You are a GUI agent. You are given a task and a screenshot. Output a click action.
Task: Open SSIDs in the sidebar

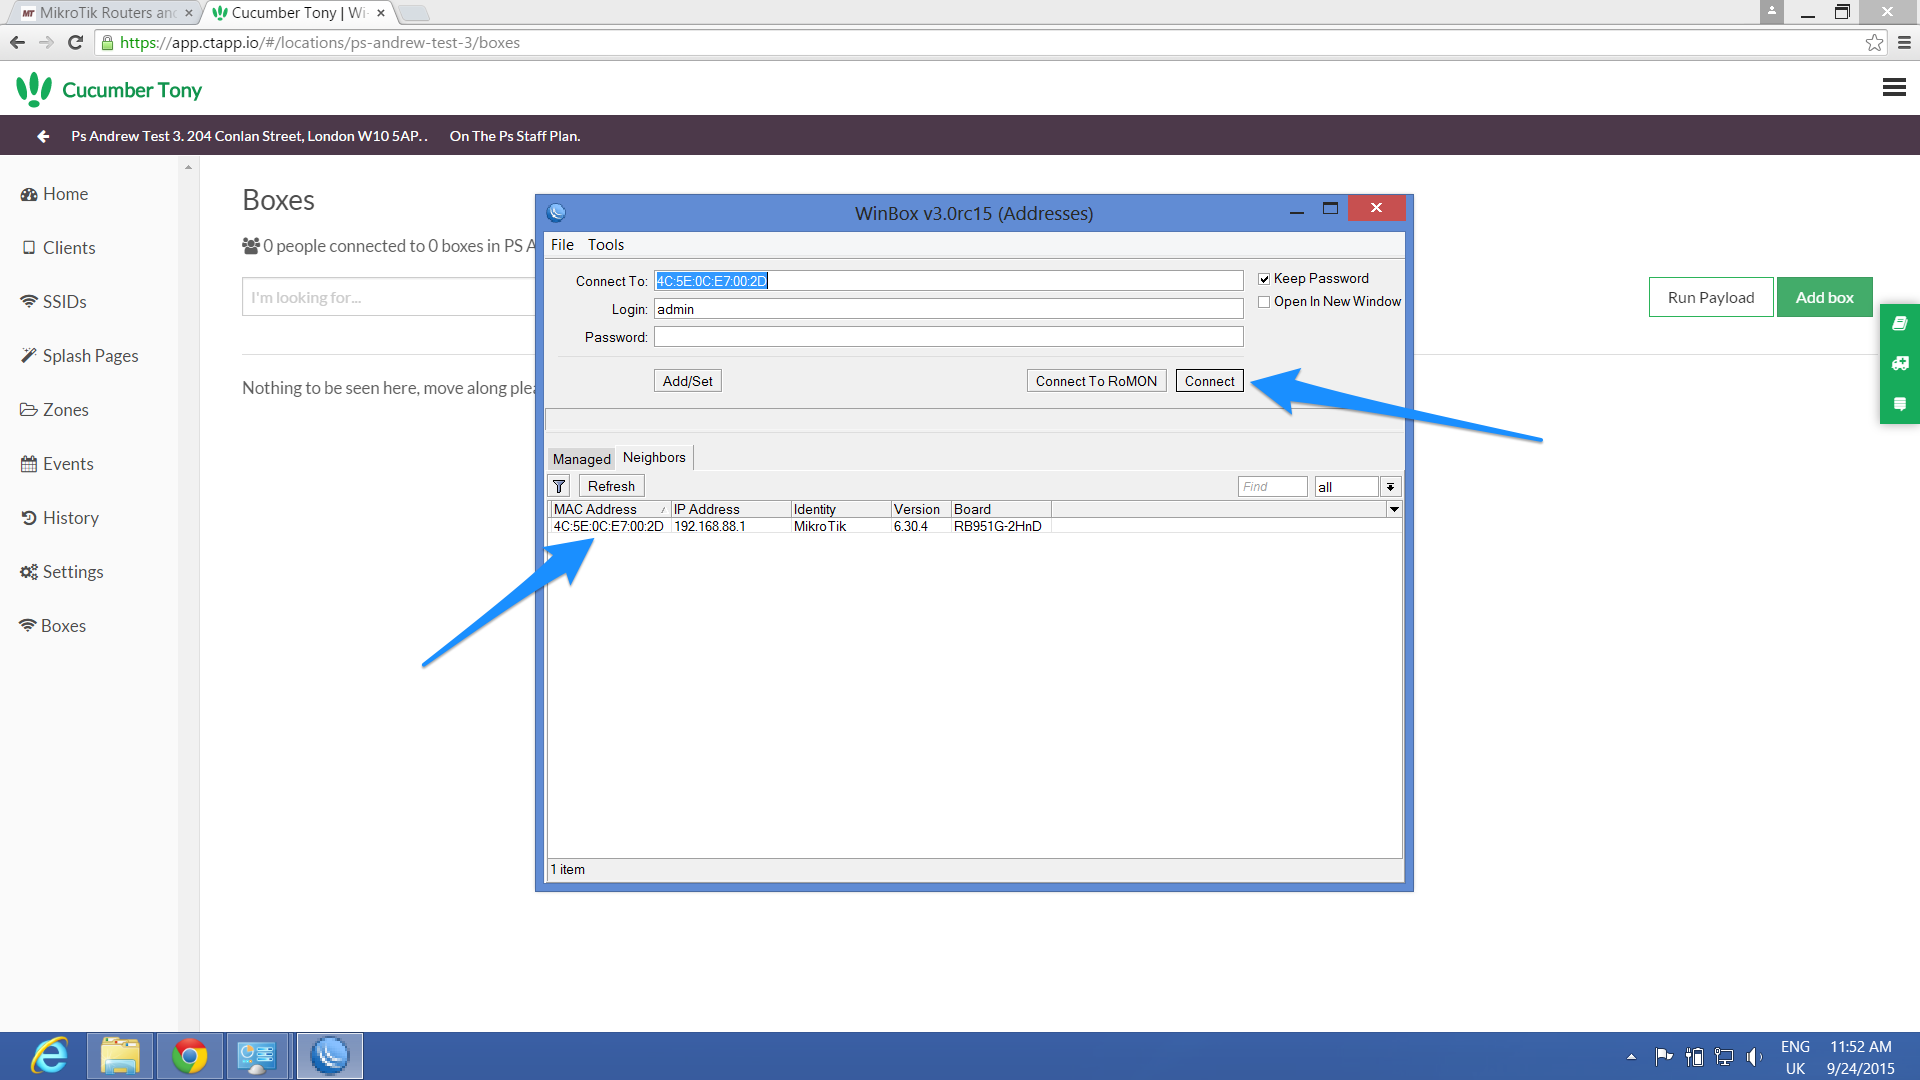click(54, 302)
